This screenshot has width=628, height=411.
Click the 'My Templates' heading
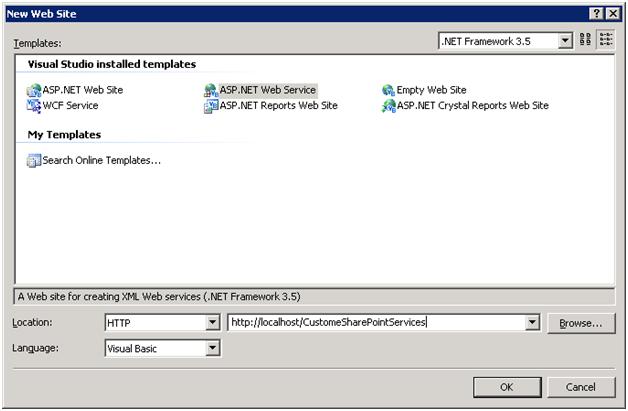point(64,135)
